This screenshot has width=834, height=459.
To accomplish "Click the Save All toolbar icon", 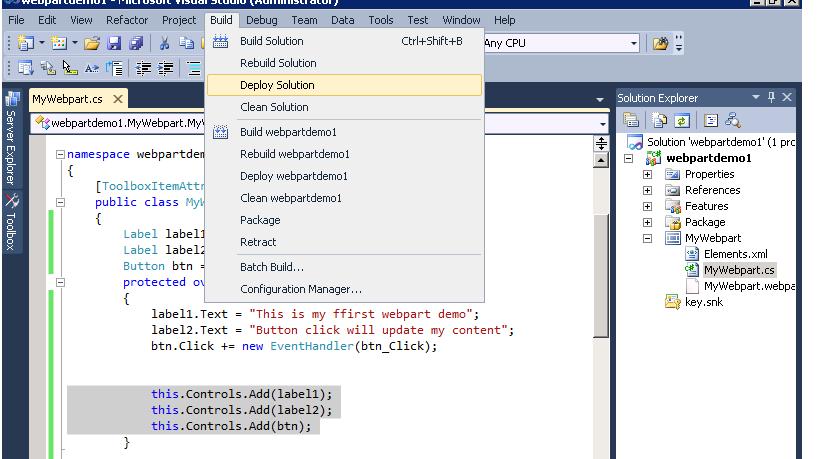I will point(136,43).
